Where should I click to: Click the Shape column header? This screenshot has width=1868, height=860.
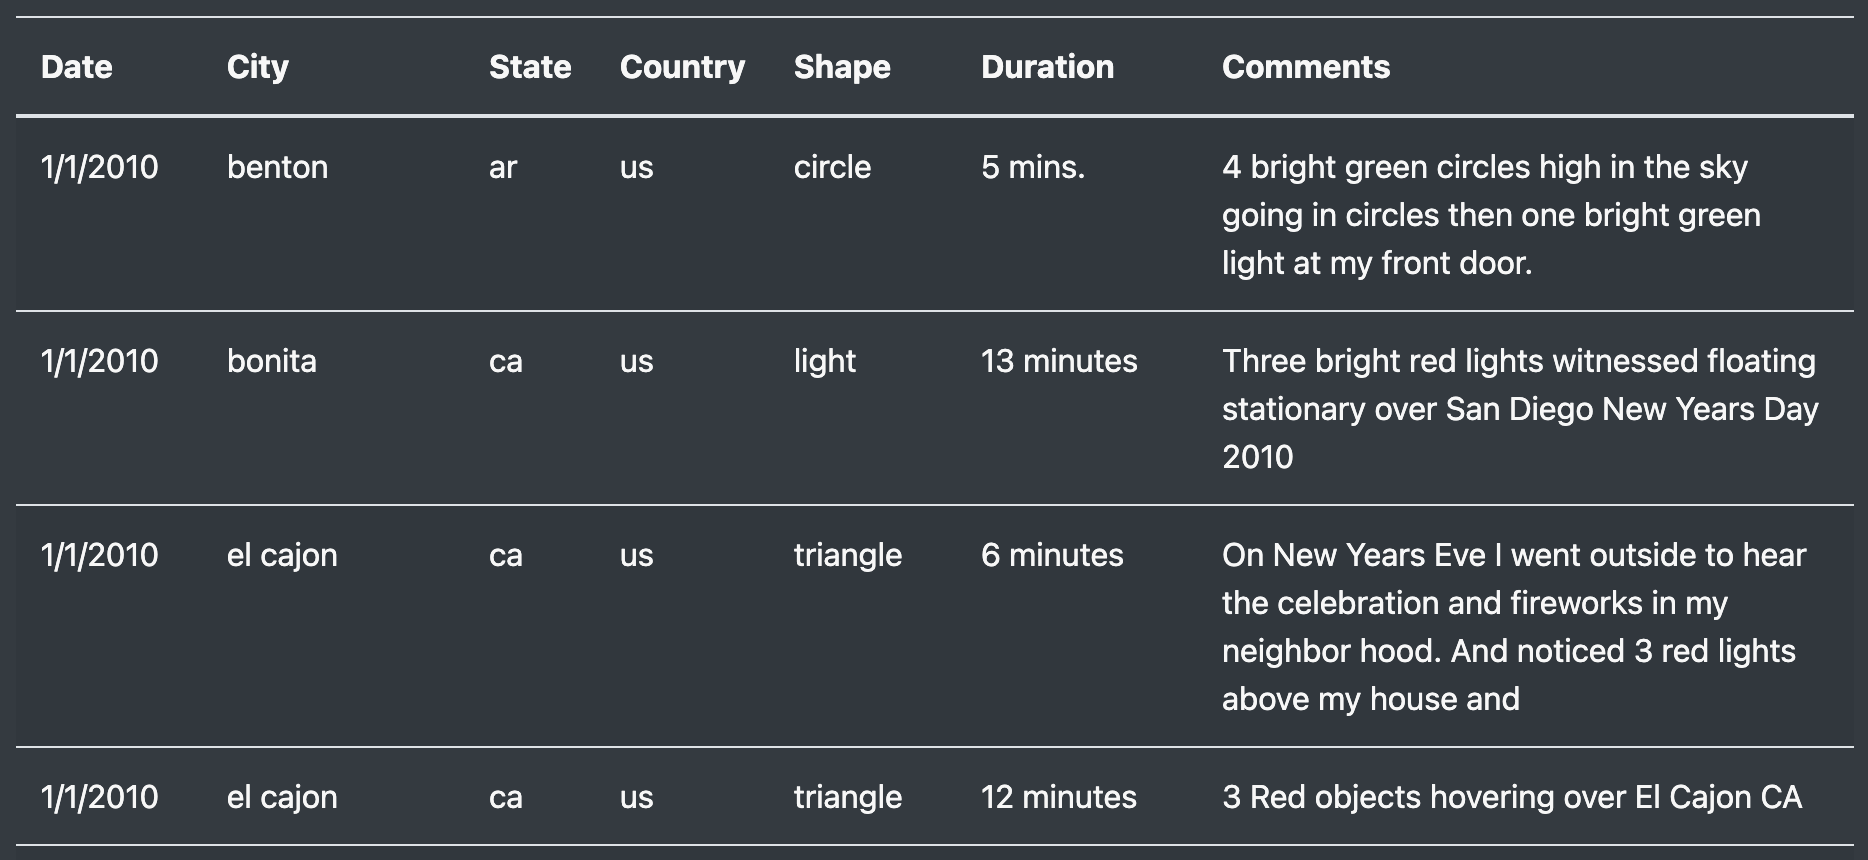(x=842, y=67)
